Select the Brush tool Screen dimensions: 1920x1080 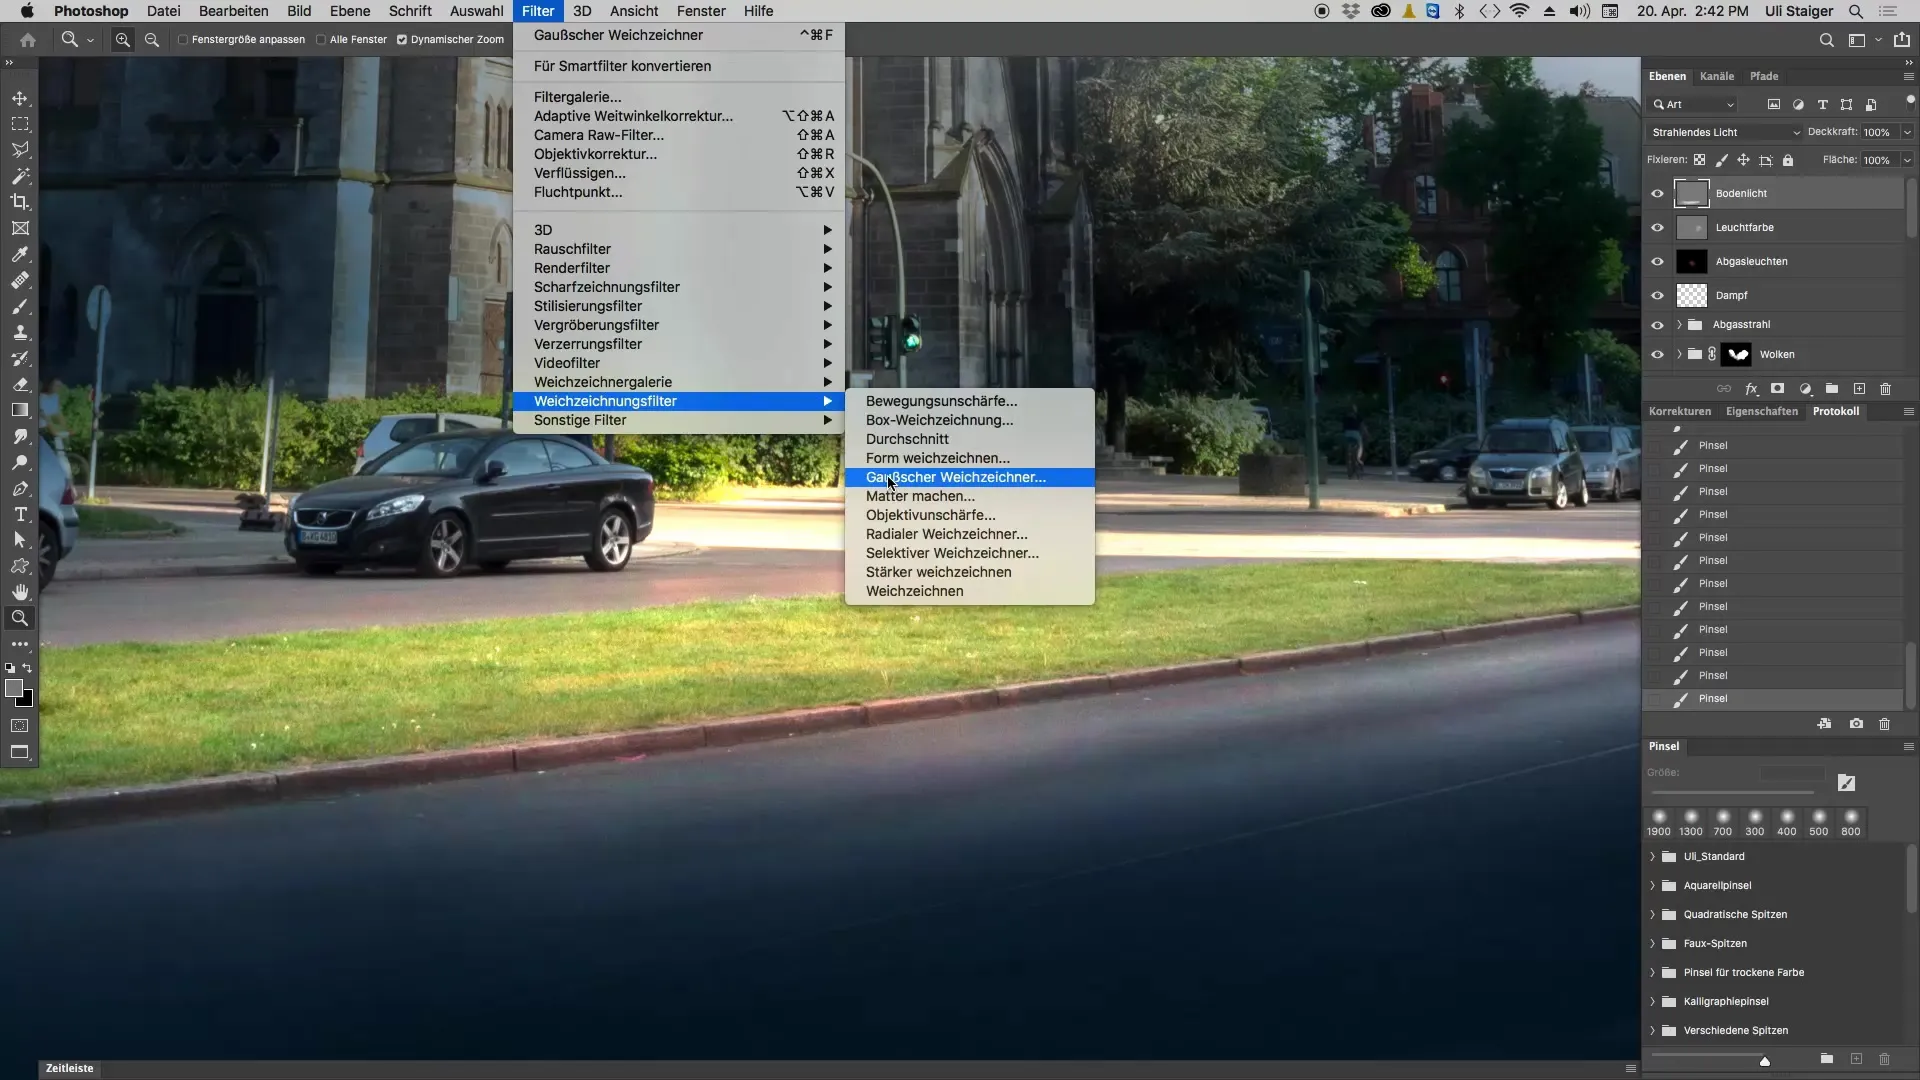[20, 307]
